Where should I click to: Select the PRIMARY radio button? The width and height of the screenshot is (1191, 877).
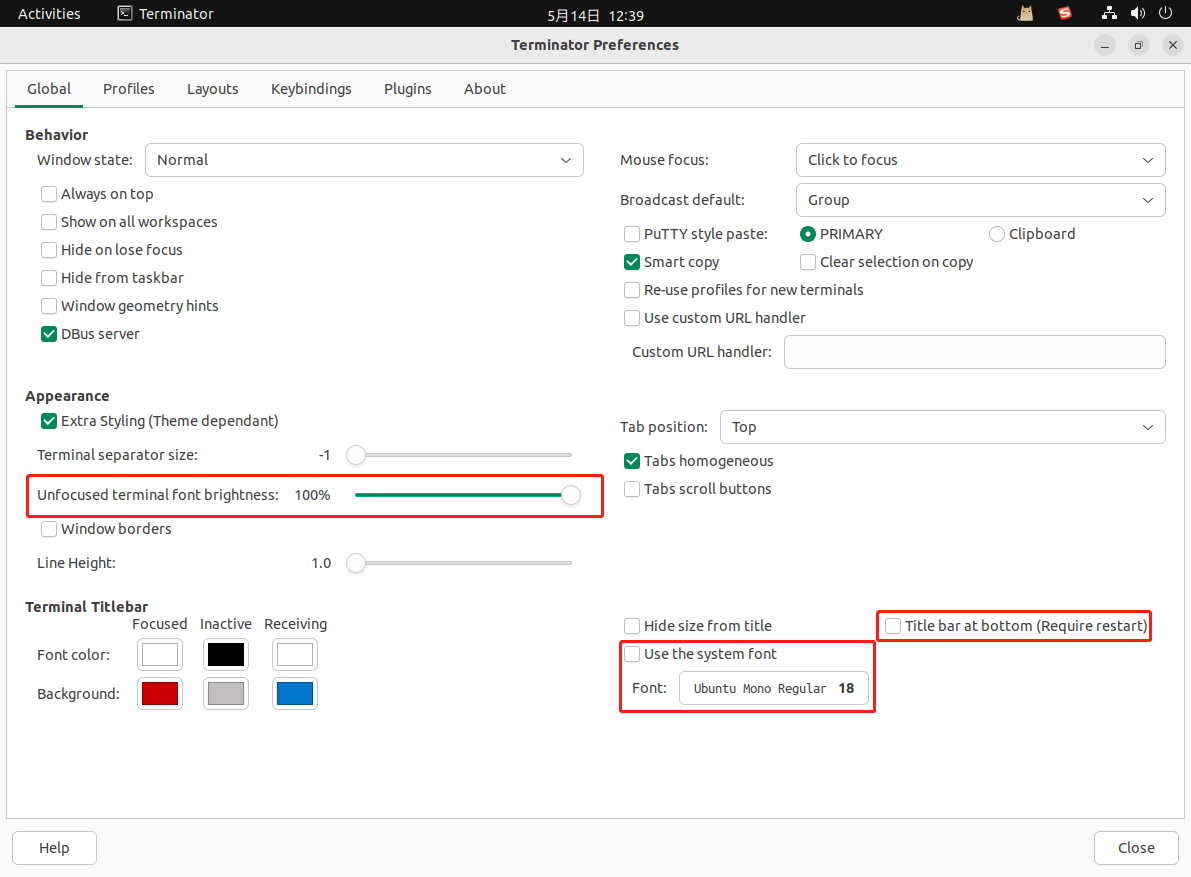click(x=808, y=234)
